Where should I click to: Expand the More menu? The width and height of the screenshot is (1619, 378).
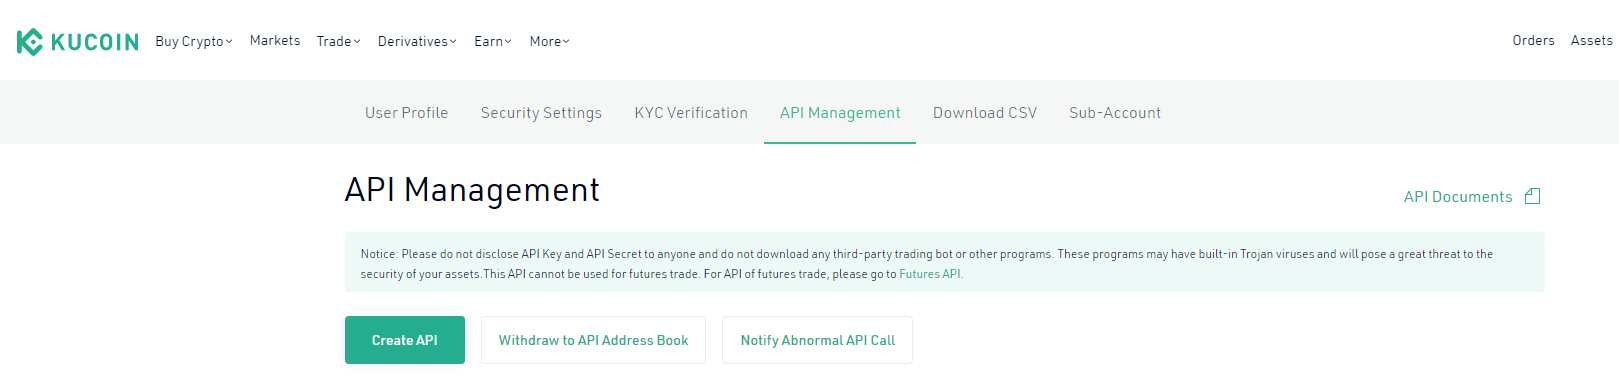pyautogui.click(x=549, y=42)
